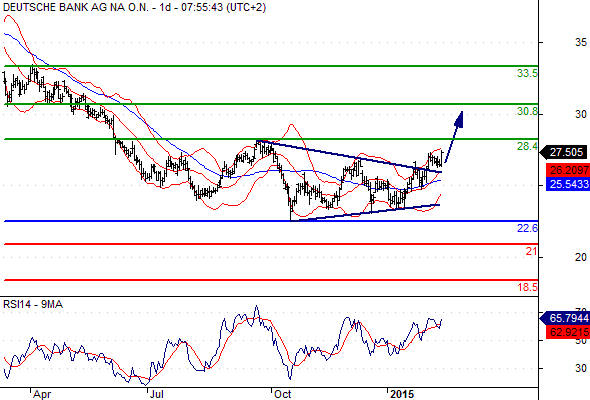This screenshot has width=590, height=400.
Task: Click the 30 tick on the price axis
Action: tap(581, 114)
